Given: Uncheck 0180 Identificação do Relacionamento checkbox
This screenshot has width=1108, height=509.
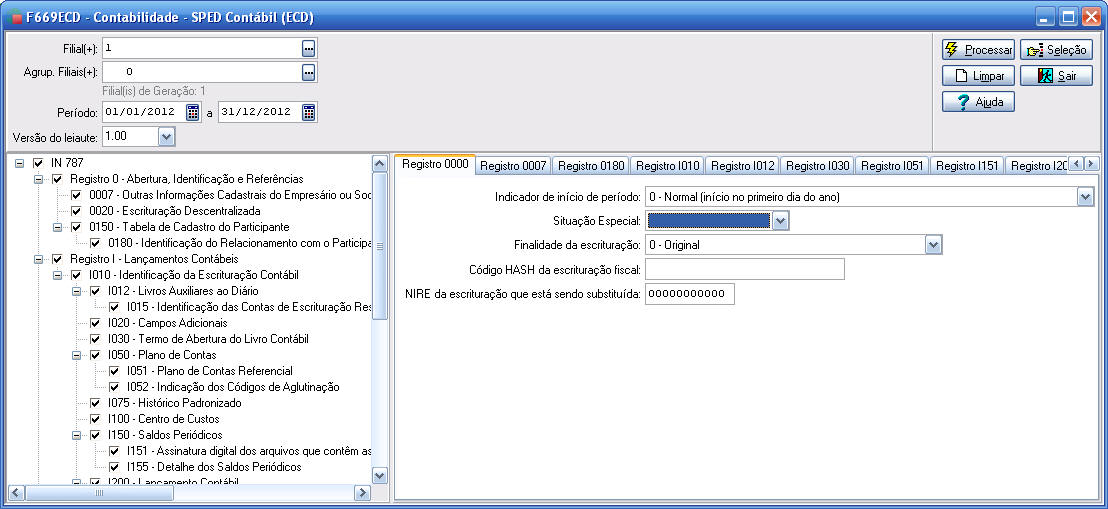Looking at the screenshot, I should (x=95, y=243).
